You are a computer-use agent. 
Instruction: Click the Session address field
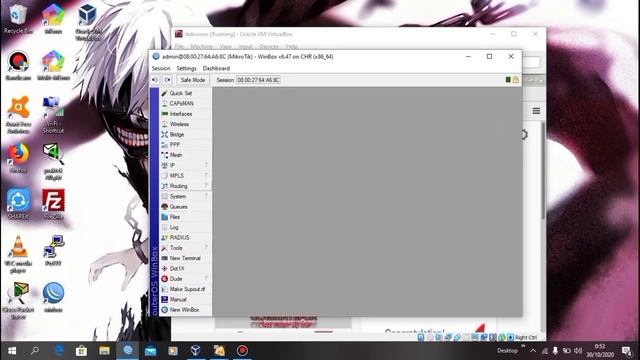point(258,80)
